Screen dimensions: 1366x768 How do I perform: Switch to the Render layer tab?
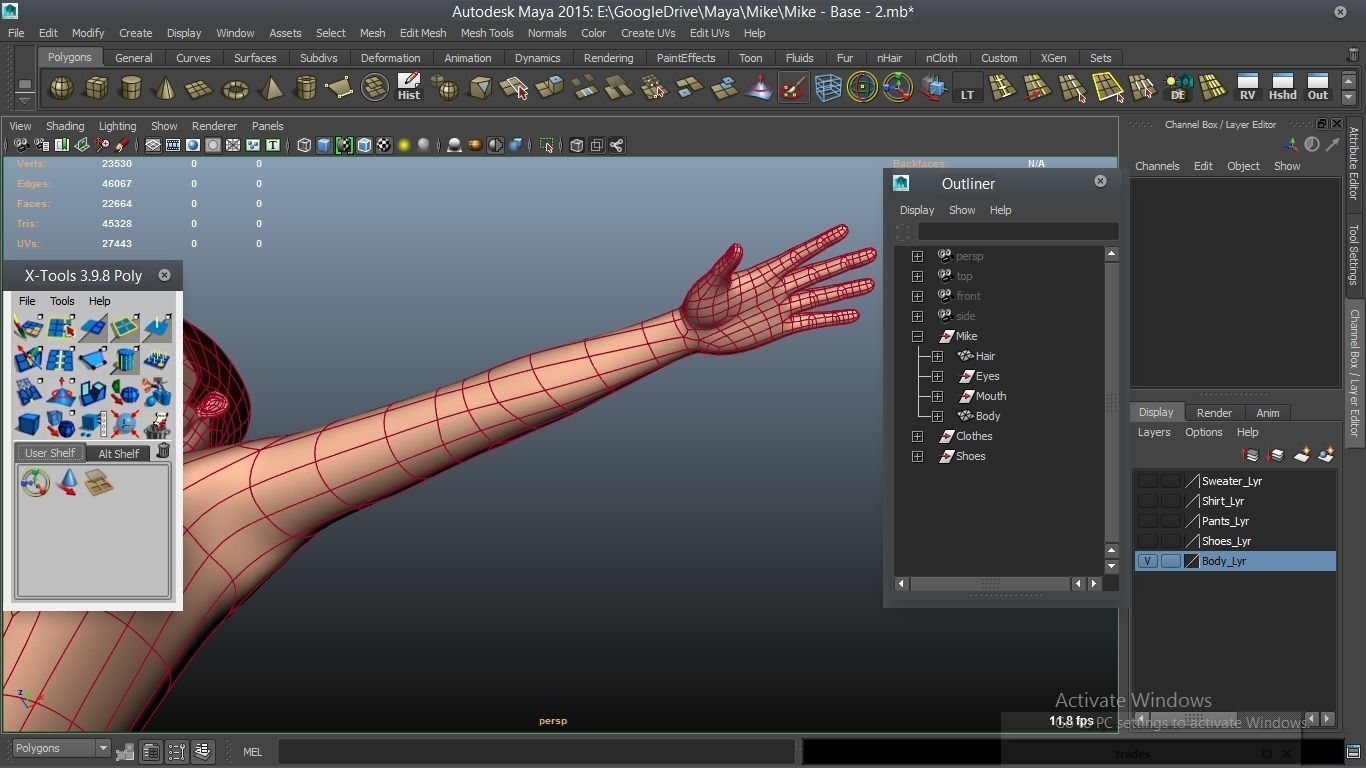point(1214,412)
